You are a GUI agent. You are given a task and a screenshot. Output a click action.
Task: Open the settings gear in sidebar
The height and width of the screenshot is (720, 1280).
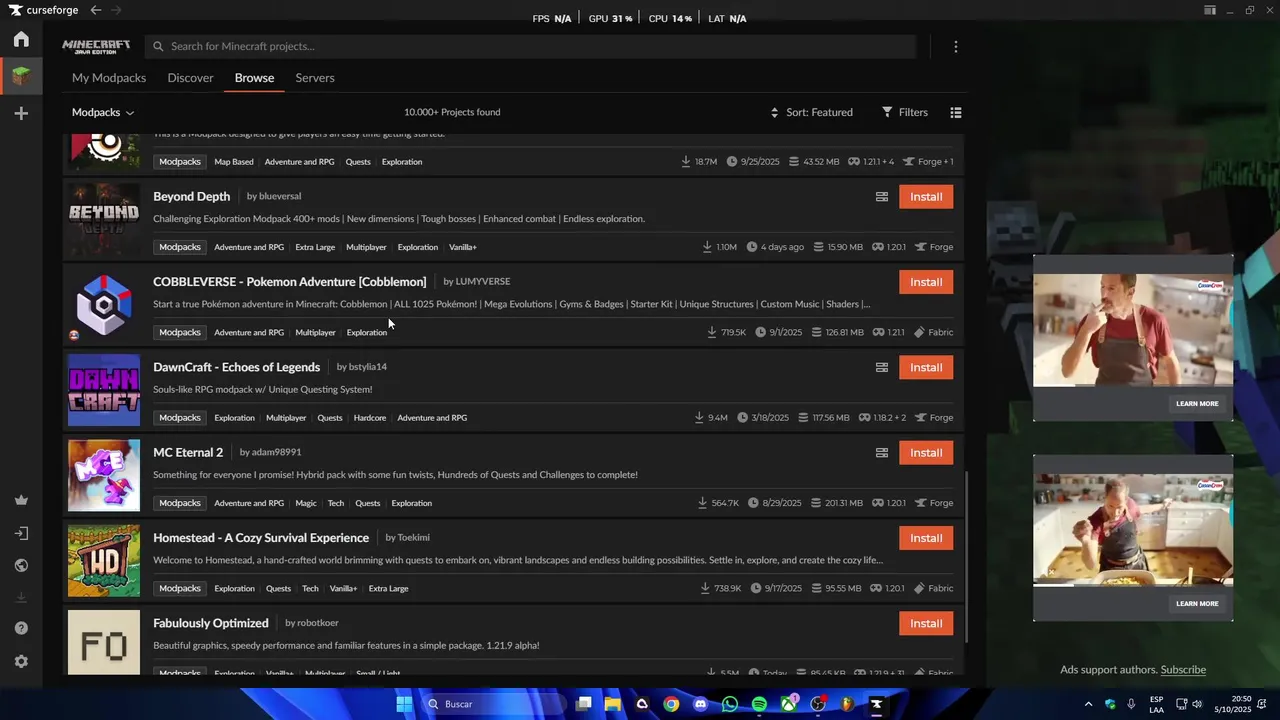[x=21, y=661]
